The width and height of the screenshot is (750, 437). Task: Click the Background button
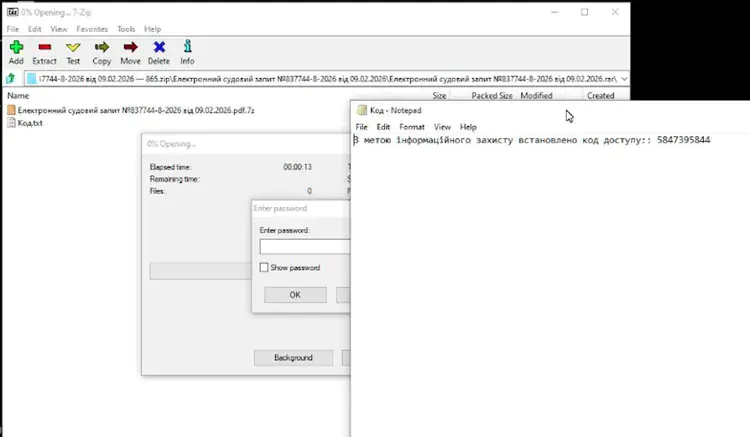(x=294, y=357)
